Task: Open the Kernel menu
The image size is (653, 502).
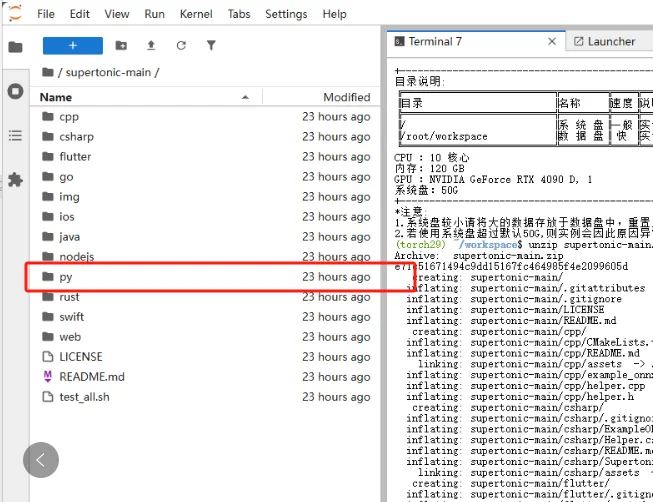Action: 196,14
